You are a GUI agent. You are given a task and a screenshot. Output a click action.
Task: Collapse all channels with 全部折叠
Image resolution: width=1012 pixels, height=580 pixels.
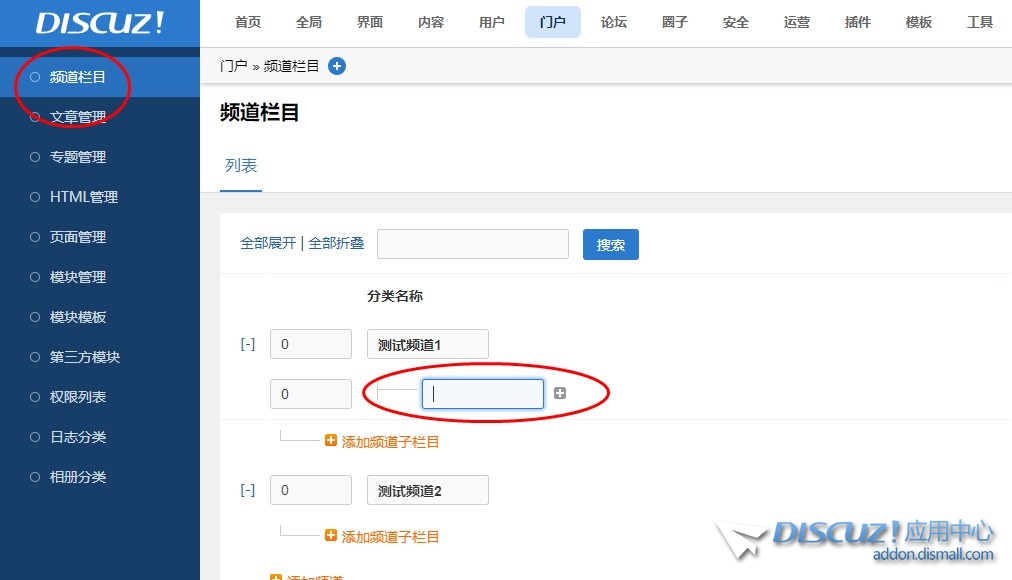pos(336,243)
